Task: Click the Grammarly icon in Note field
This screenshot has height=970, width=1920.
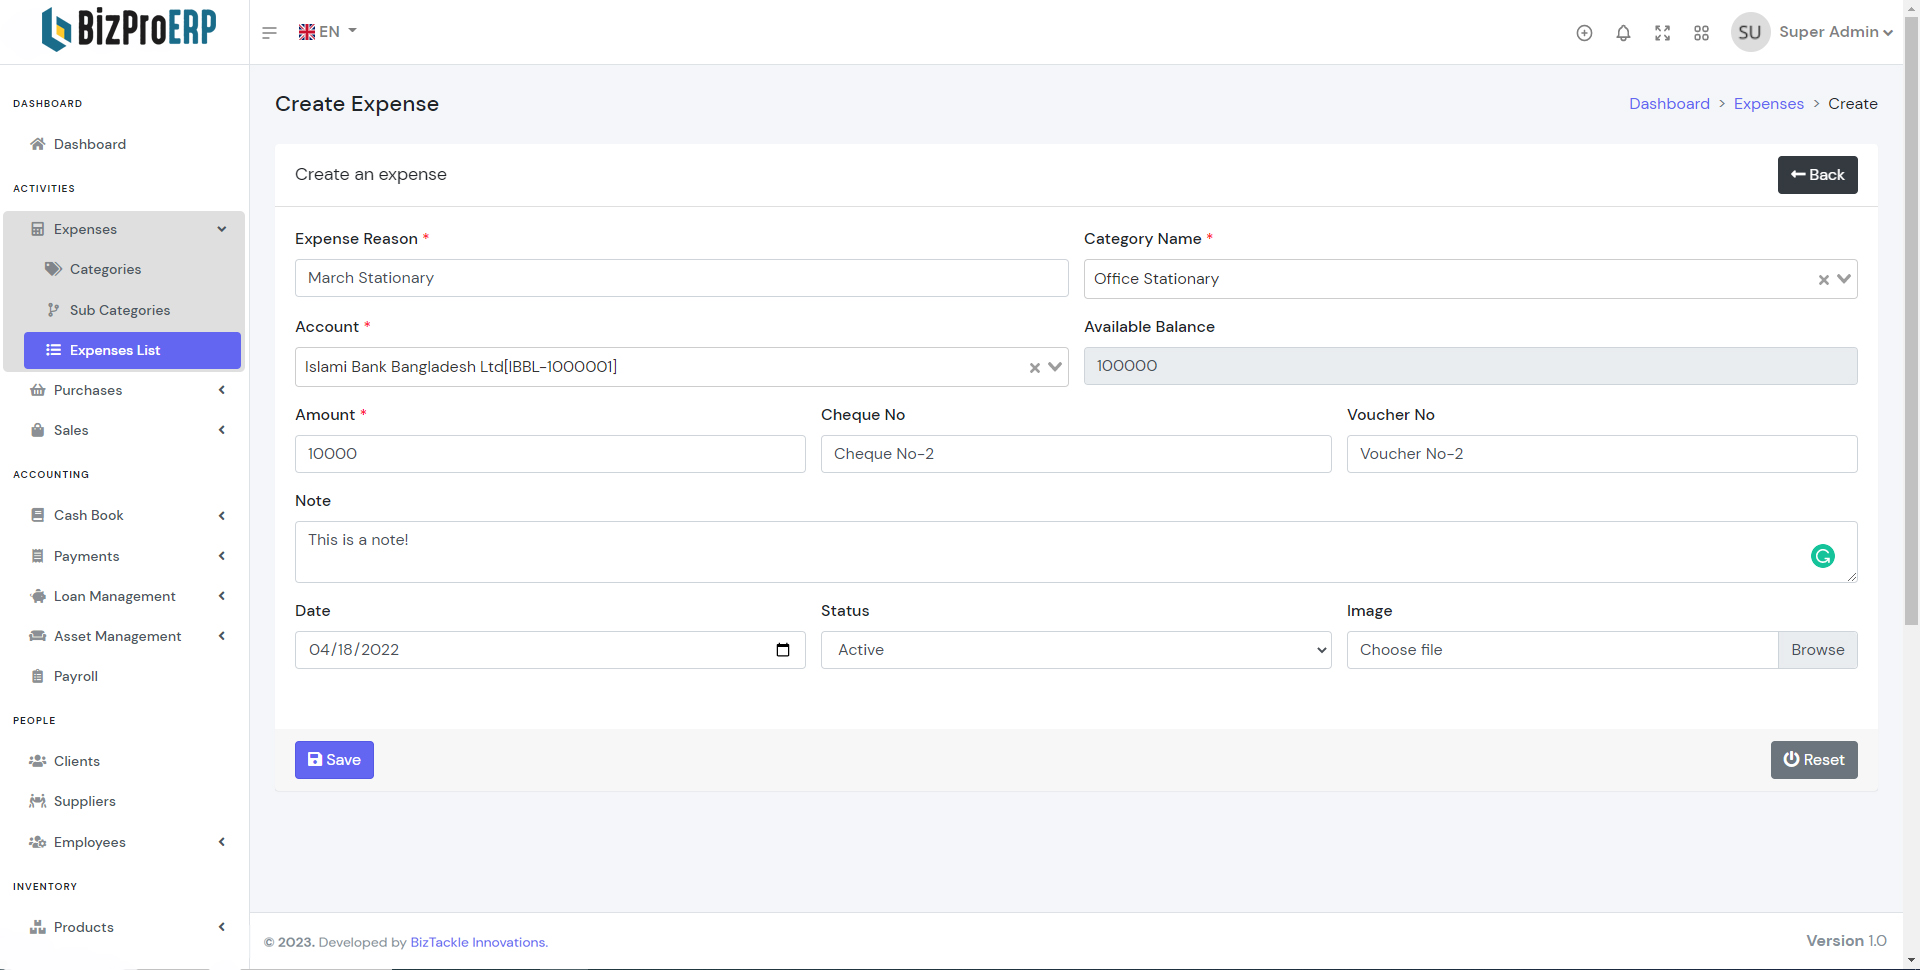Action: [1822, 556]
